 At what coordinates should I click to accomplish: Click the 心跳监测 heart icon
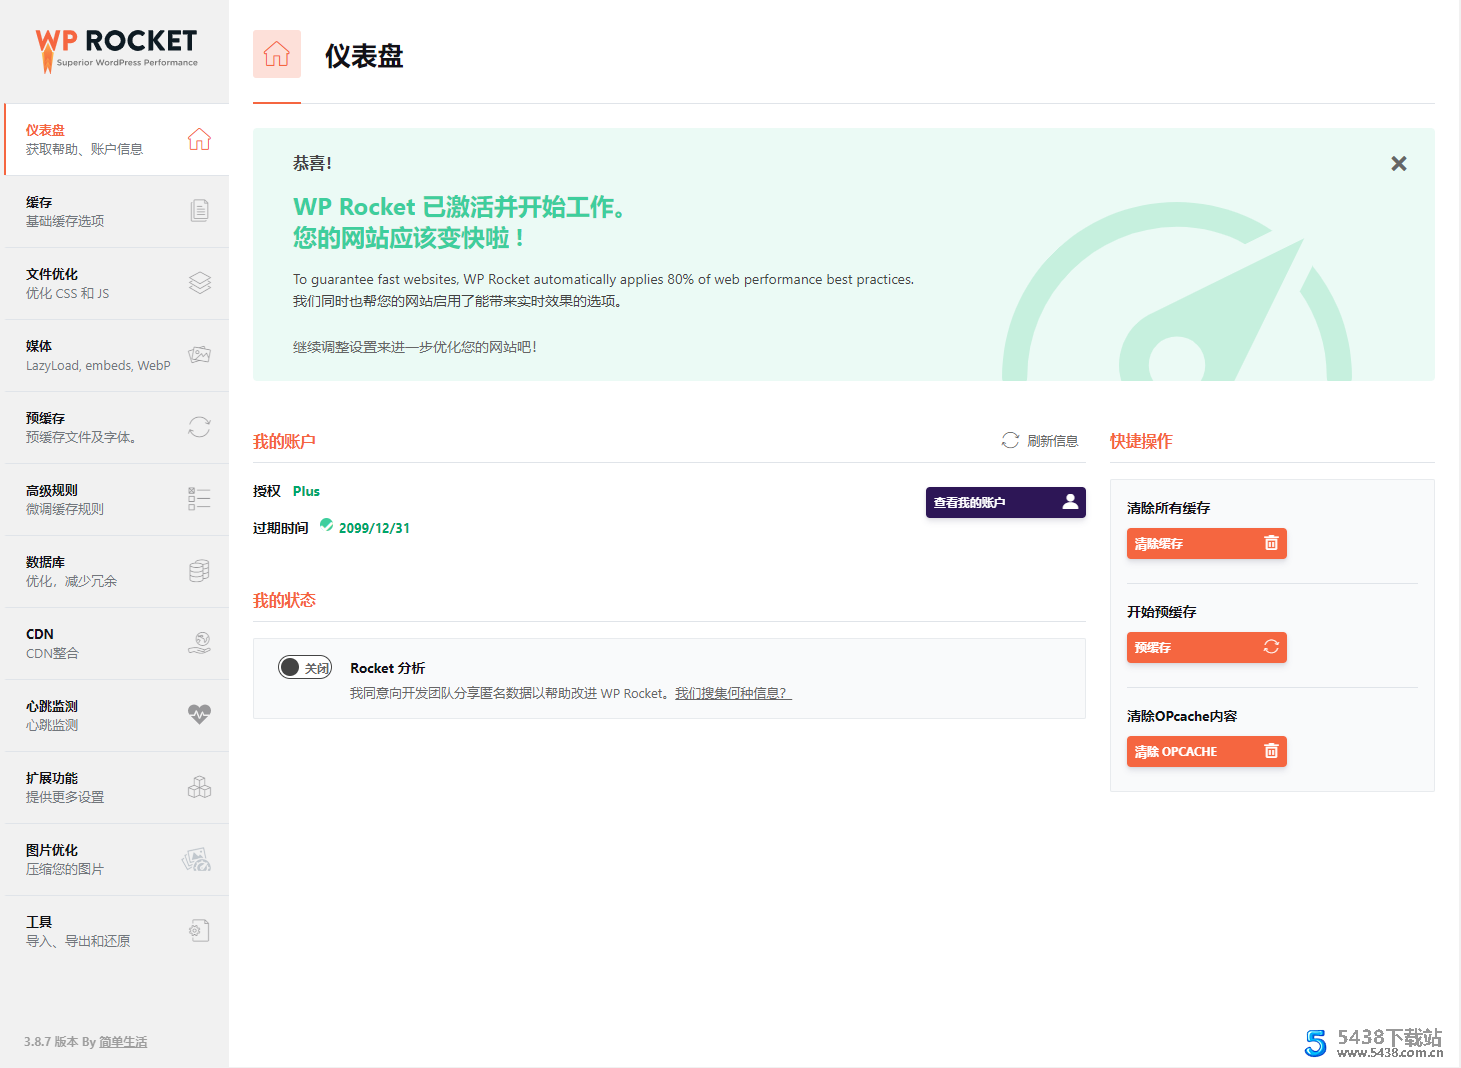(199, 714)
